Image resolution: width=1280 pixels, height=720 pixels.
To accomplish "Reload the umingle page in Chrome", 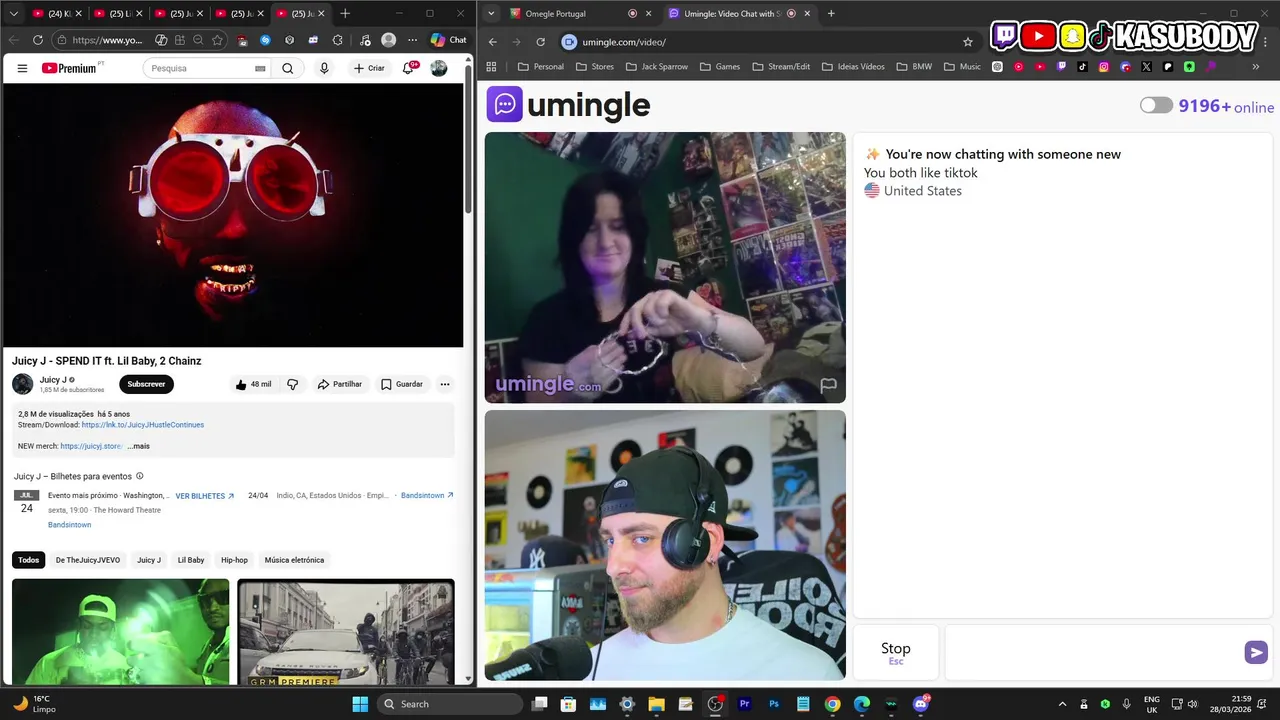I will tap(540, 42).
